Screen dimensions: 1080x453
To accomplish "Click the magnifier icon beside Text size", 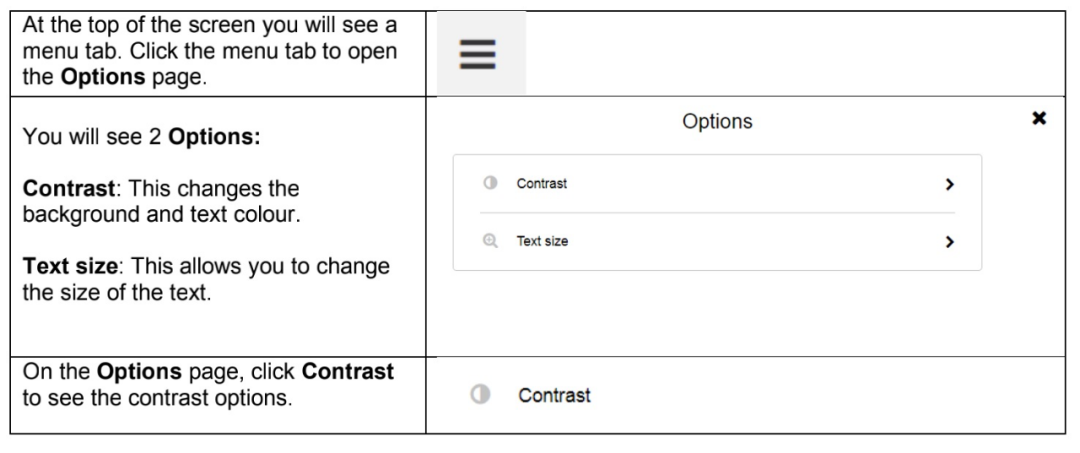I will [490, 241].
